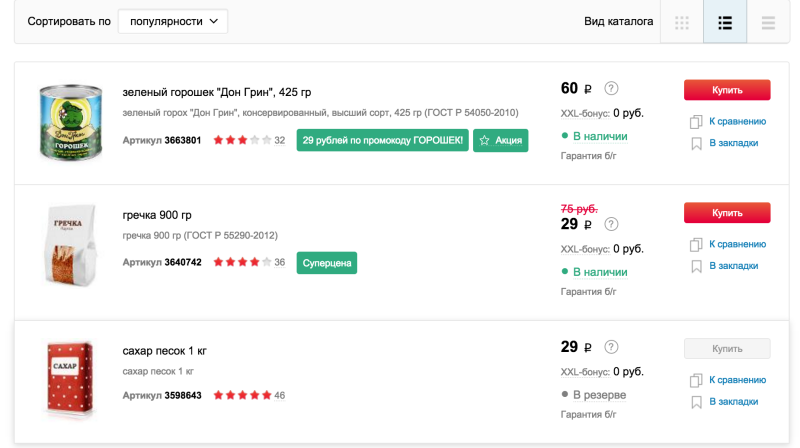800x448 pixels.
Task: Buy the green peas with Купить
Action: pos(727,90)
